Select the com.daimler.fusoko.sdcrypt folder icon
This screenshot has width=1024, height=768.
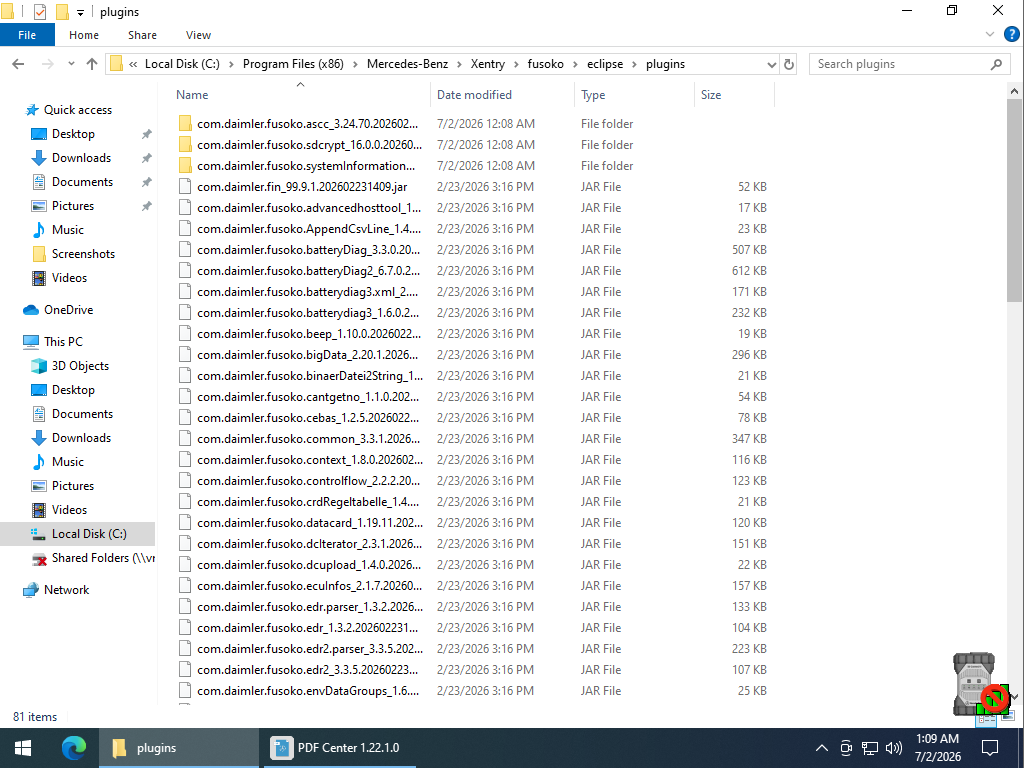coord(185,144)
